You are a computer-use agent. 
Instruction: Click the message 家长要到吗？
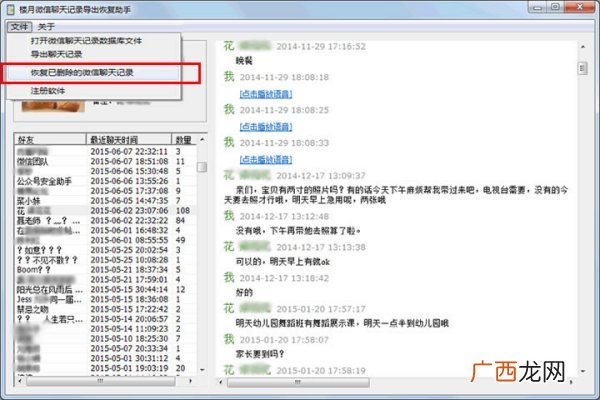pyautogui.click(x=260, y=354)
